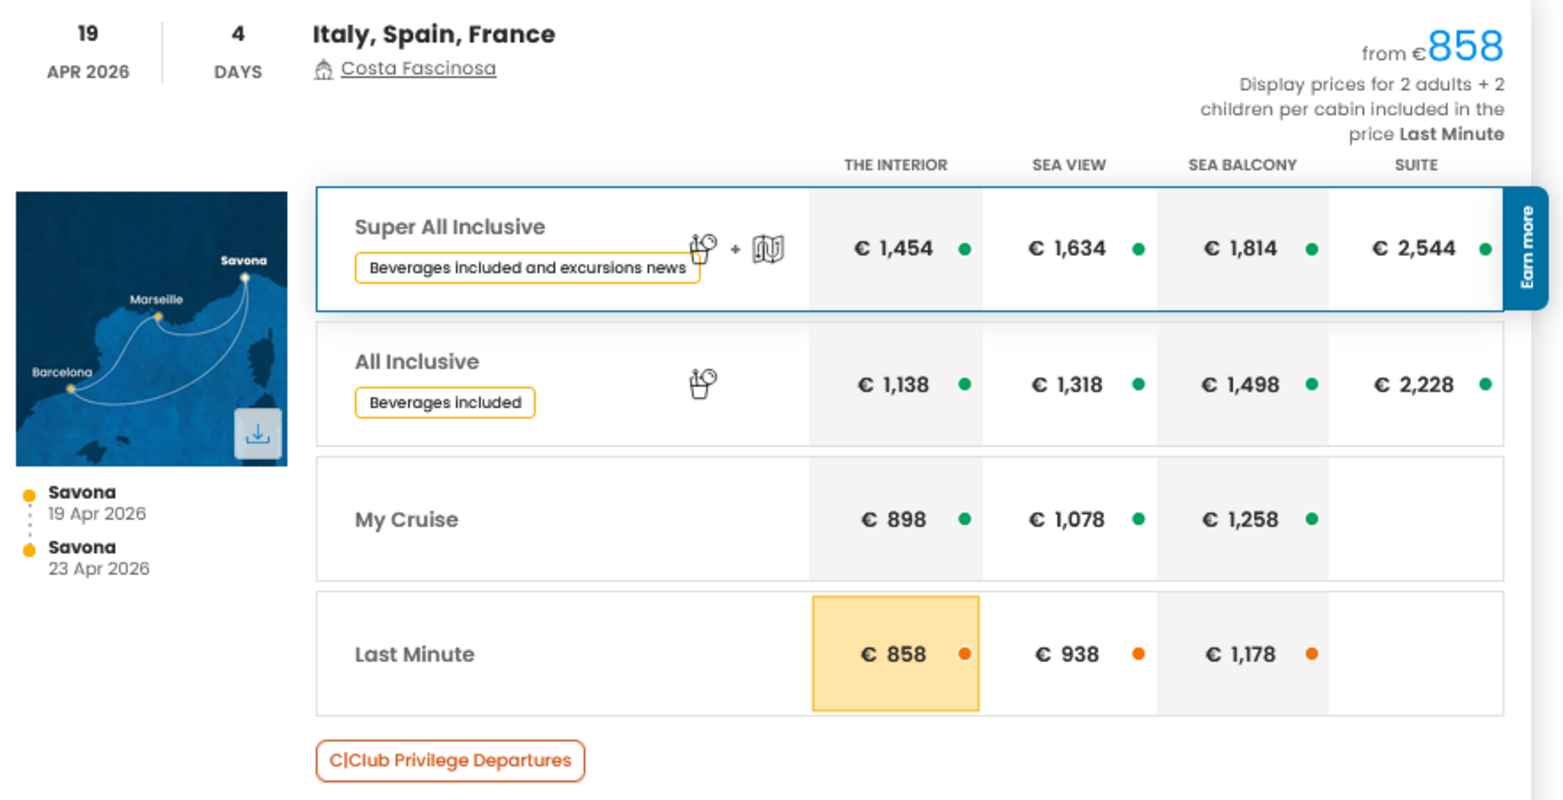This screenshot has height=800, width=1563.
Task: Click the Beverages included badge
Action: [445, 403]
